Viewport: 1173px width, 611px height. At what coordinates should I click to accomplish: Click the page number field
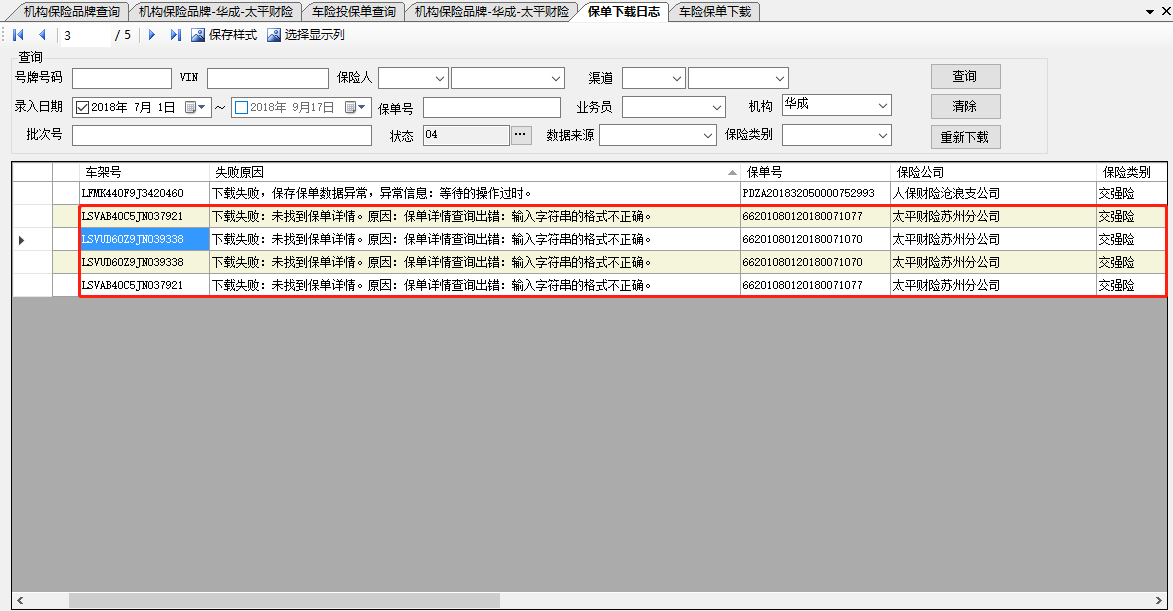86,35
